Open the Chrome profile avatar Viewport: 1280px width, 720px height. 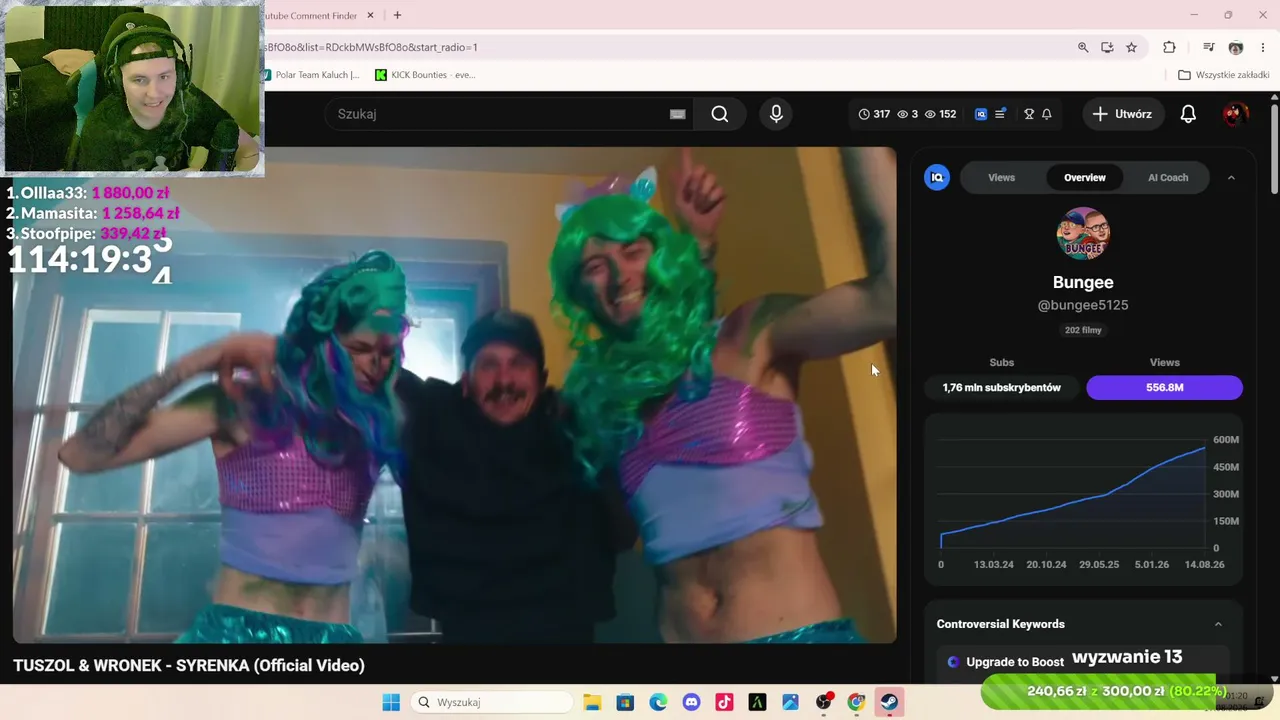tap(1236, 47)
